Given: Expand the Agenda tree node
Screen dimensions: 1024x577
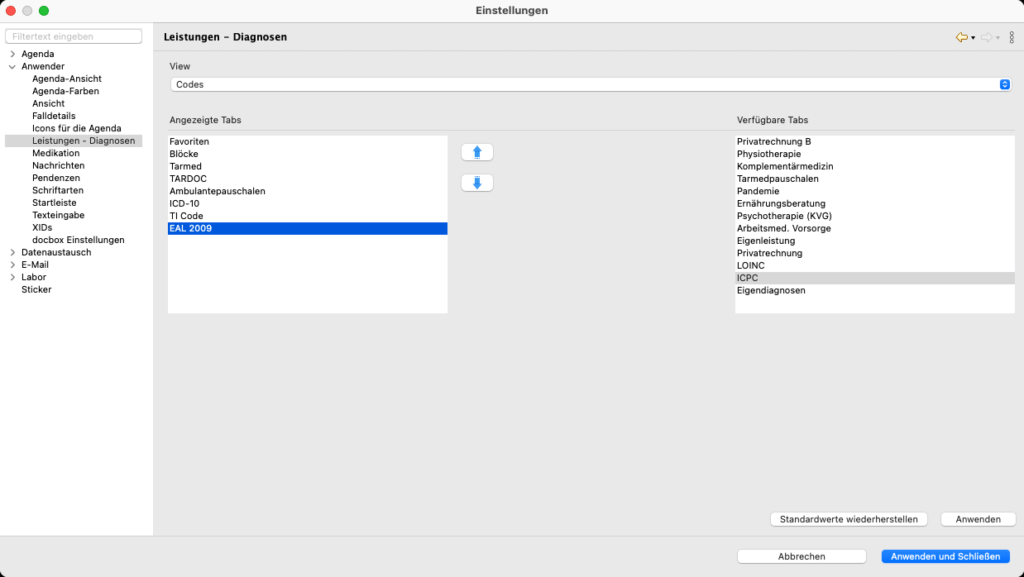Looking at the screenshot, I should [x=12, y=54].
